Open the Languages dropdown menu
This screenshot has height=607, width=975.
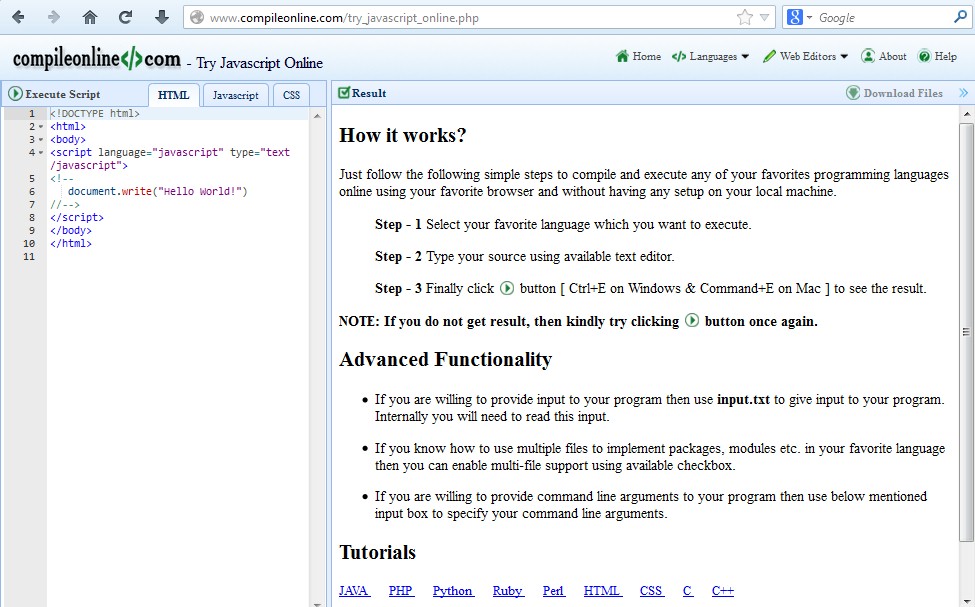(711, 57)
